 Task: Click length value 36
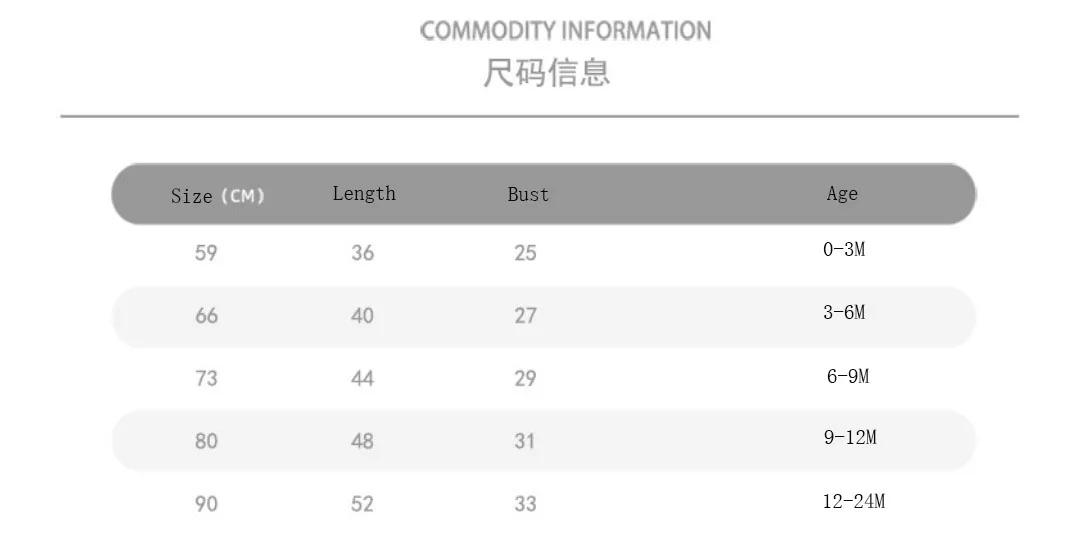pos(362,253)
